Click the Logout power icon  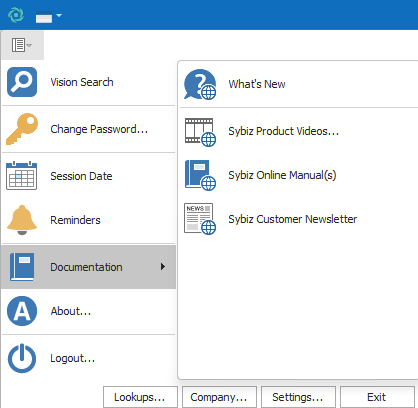[x=22, y=358]
